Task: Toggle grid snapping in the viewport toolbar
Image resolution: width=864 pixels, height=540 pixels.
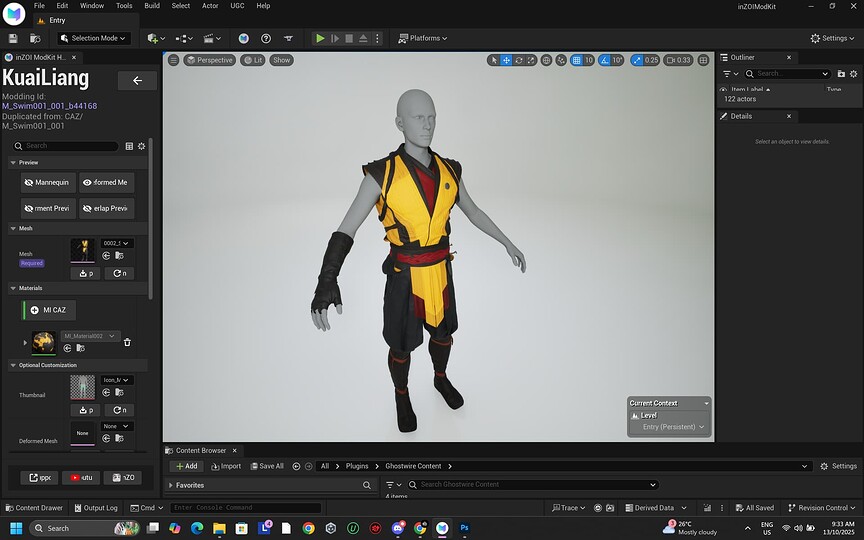Action: pyautogui.click(x=576, y=60)
